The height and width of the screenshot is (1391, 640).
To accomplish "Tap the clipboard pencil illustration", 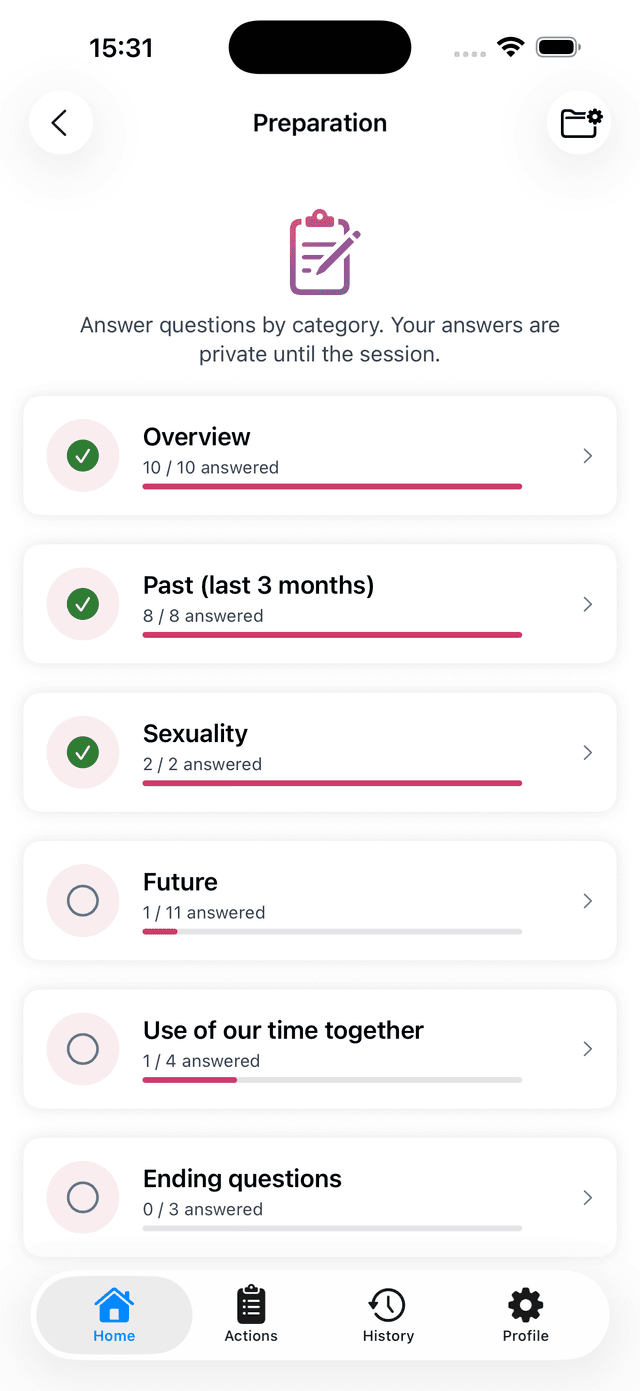I will tap(324, 253).
